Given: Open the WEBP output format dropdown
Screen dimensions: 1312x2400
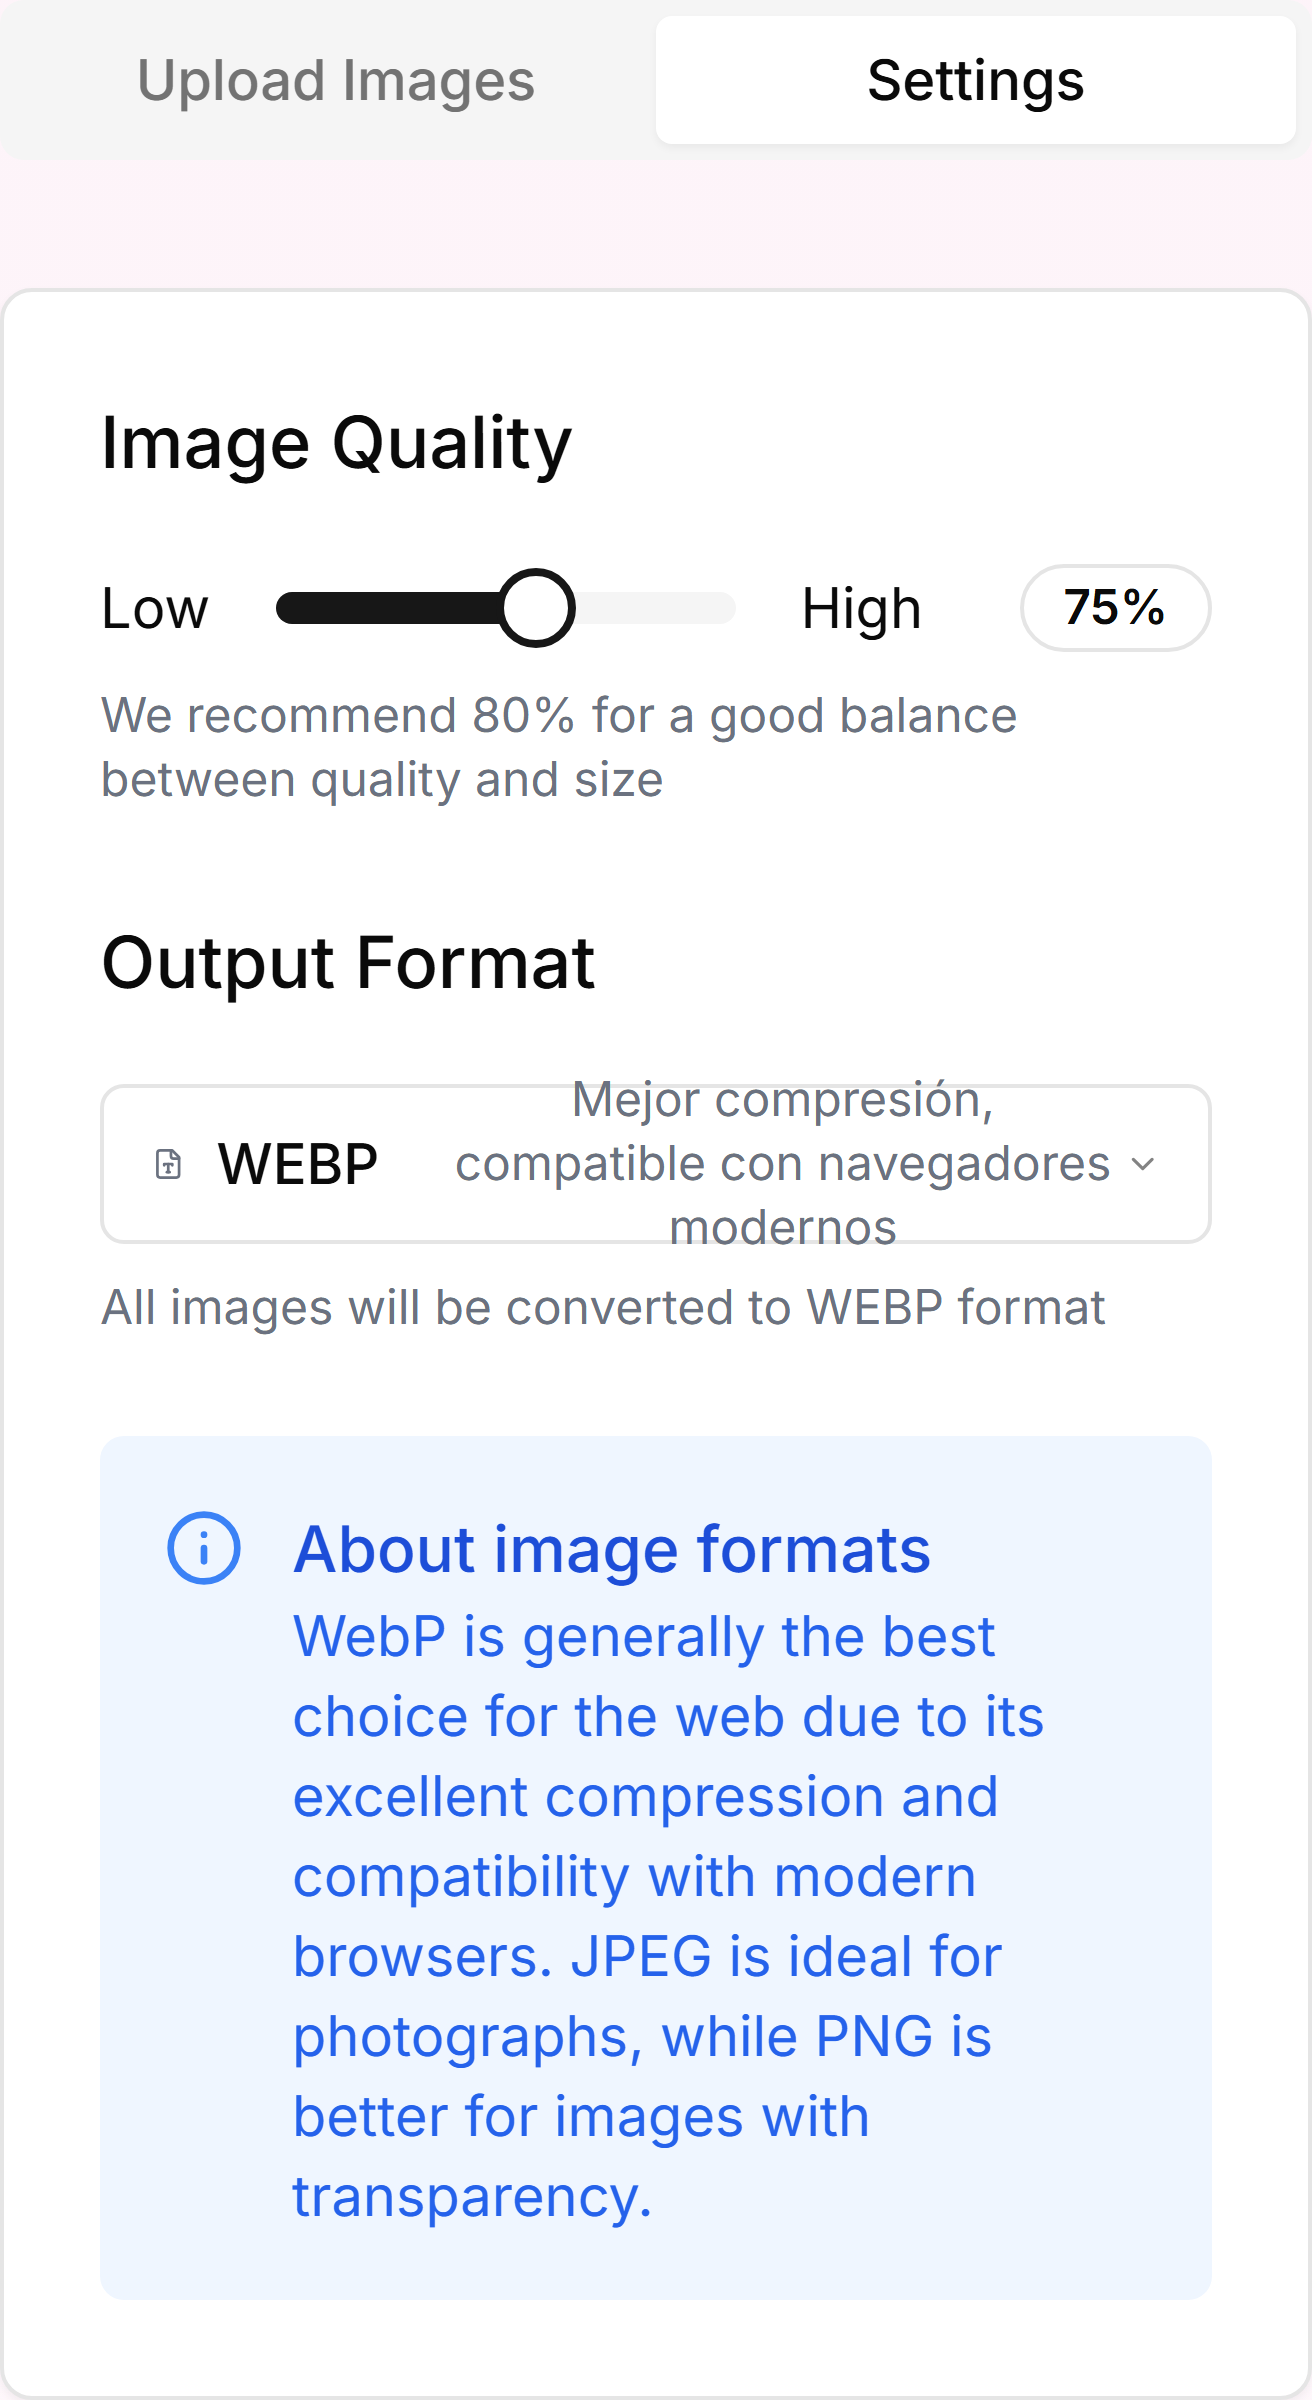Looking at the screenshot, I should pyautogui.click(x=656, y=1164).
